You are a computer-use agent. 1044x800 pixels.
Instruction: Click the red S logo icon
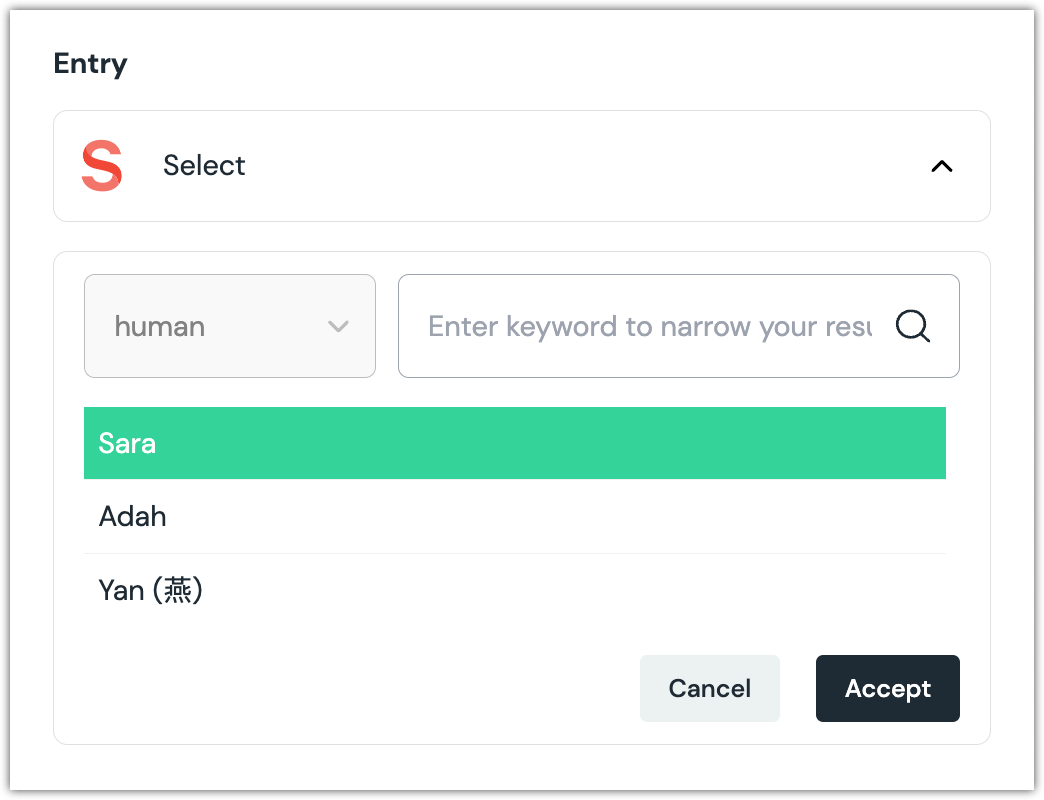102,166
